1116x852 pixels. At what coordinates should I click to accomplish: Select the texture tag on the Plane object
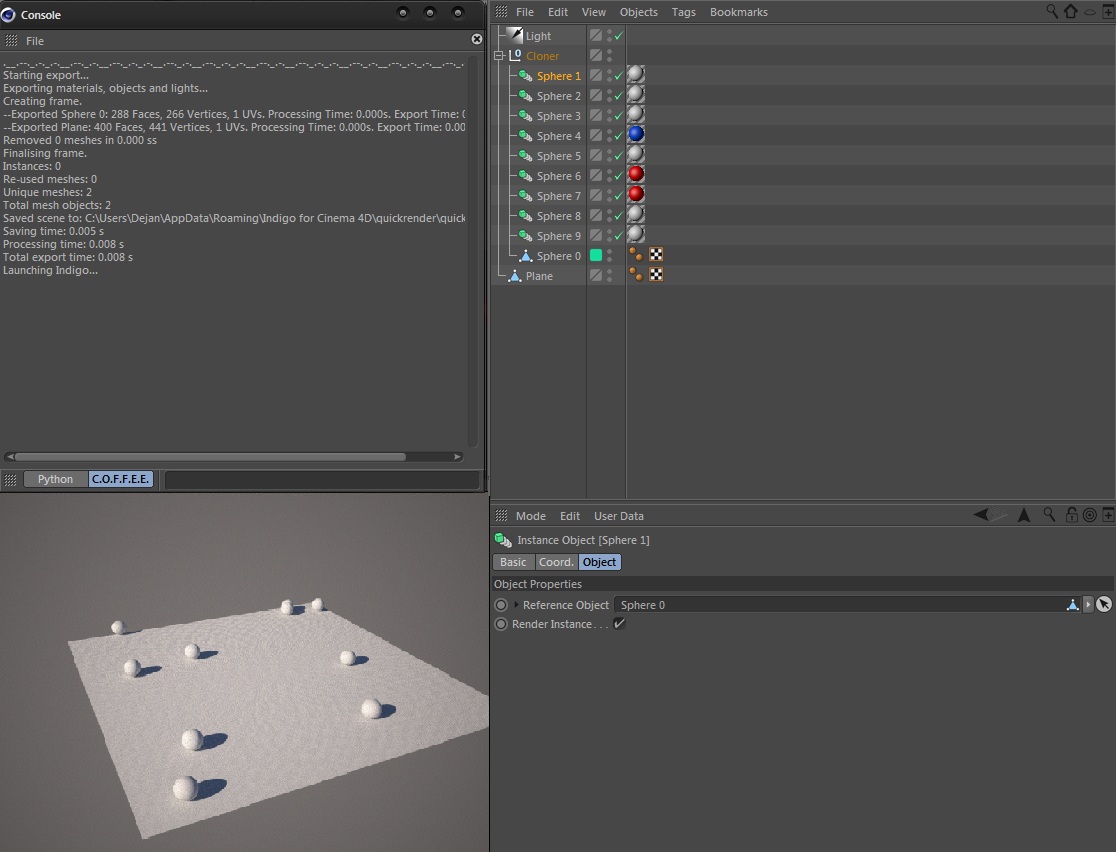coord(656,275)
